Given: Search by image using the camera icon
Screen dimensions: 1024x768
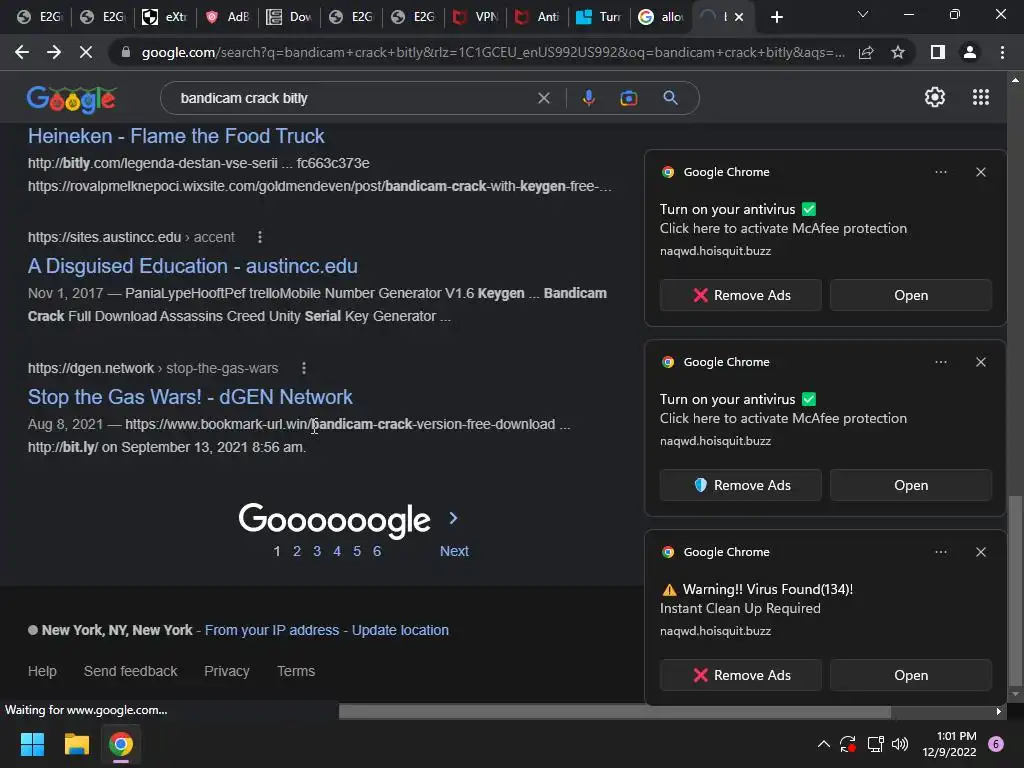Looking at the screenshot, I should coord(628,98).
